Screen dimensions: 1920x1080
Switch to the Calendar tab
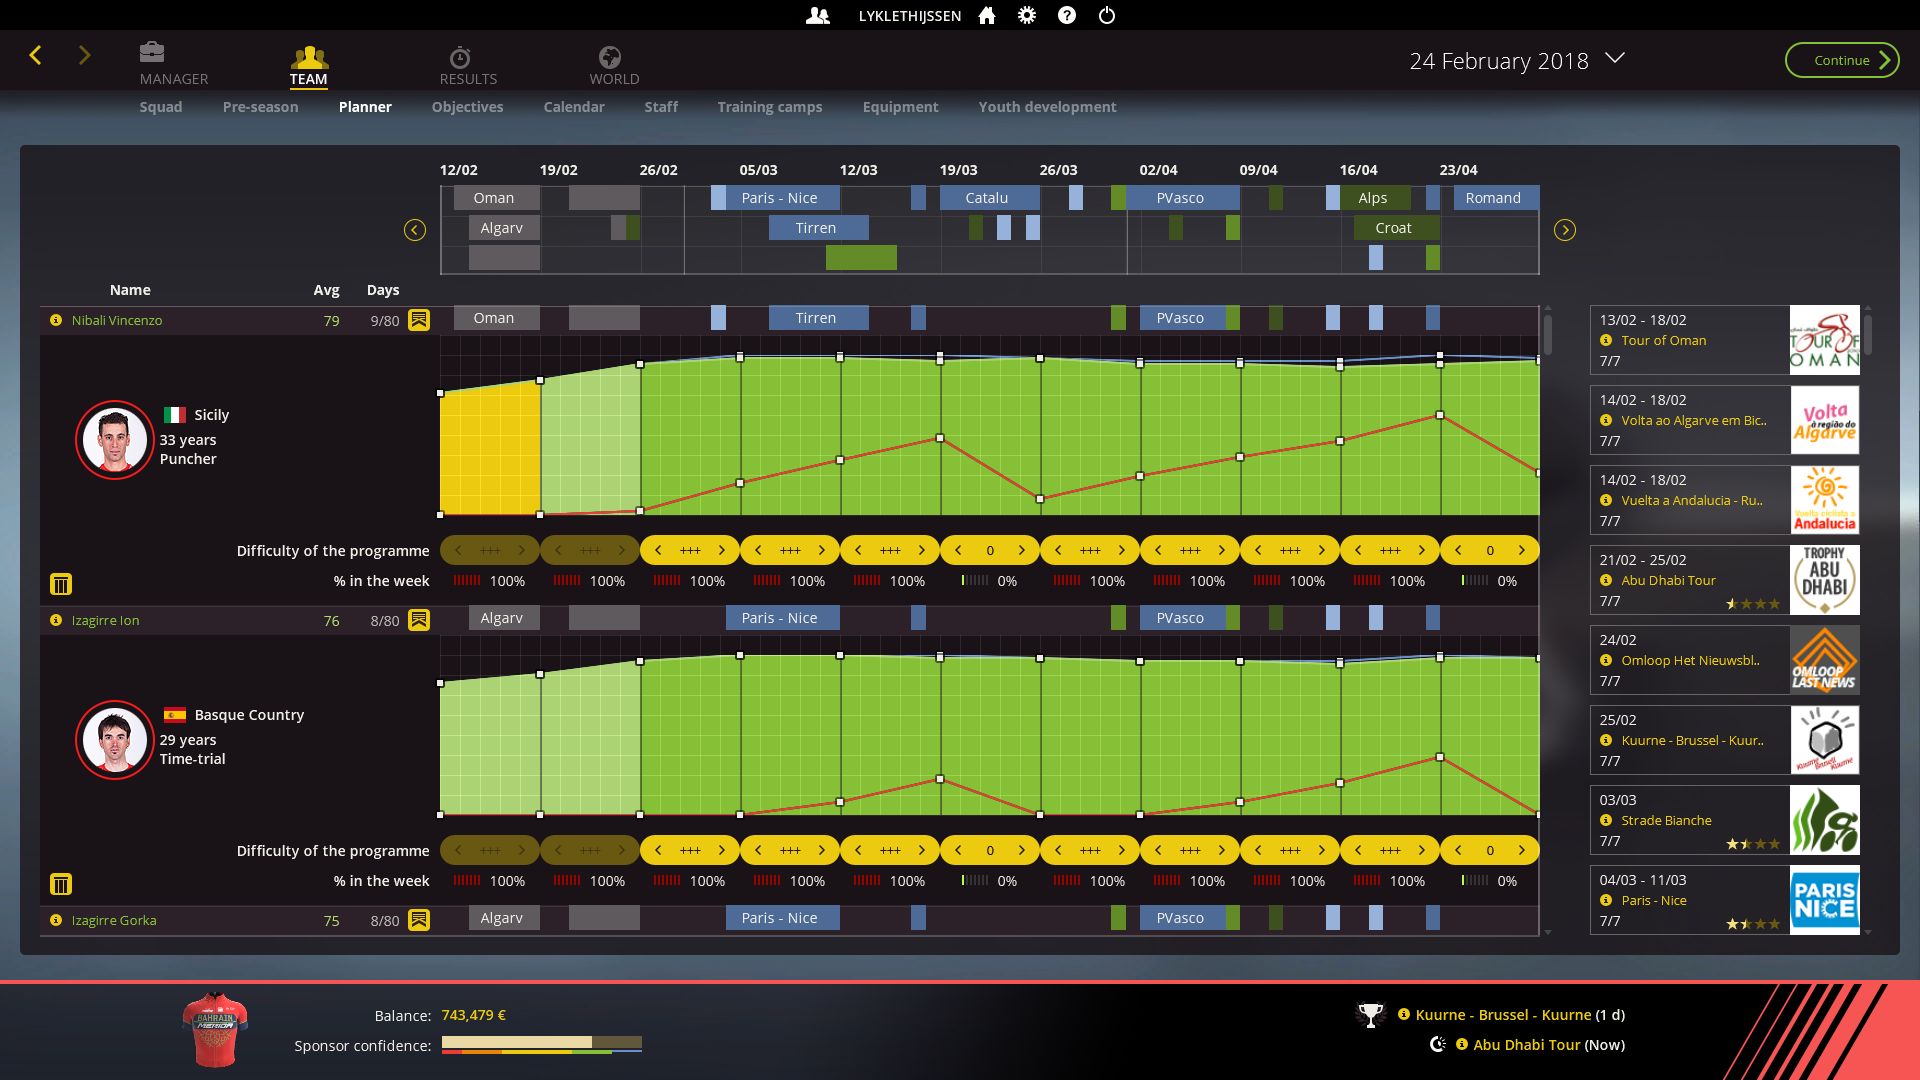click(x=573, y=107)
